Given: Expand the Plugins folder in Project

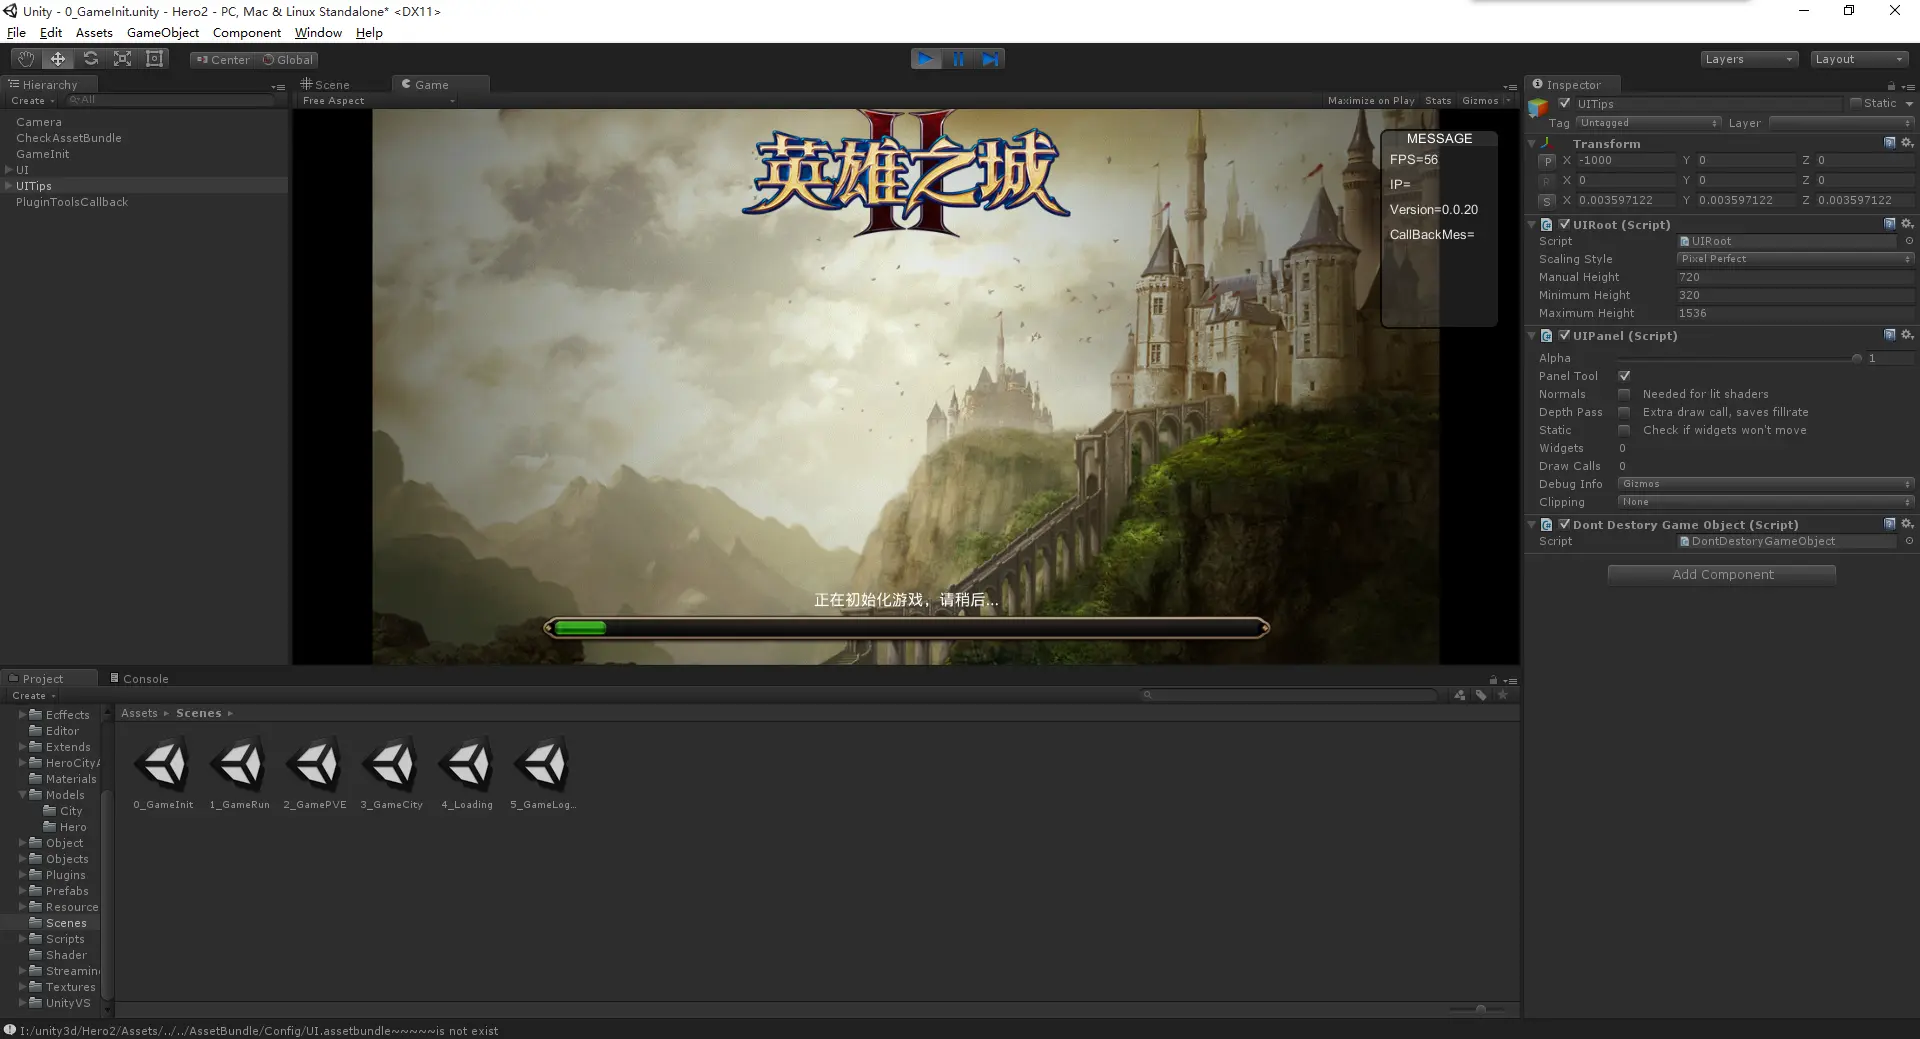Looking at the screenshot, I should tap(22, 875).
